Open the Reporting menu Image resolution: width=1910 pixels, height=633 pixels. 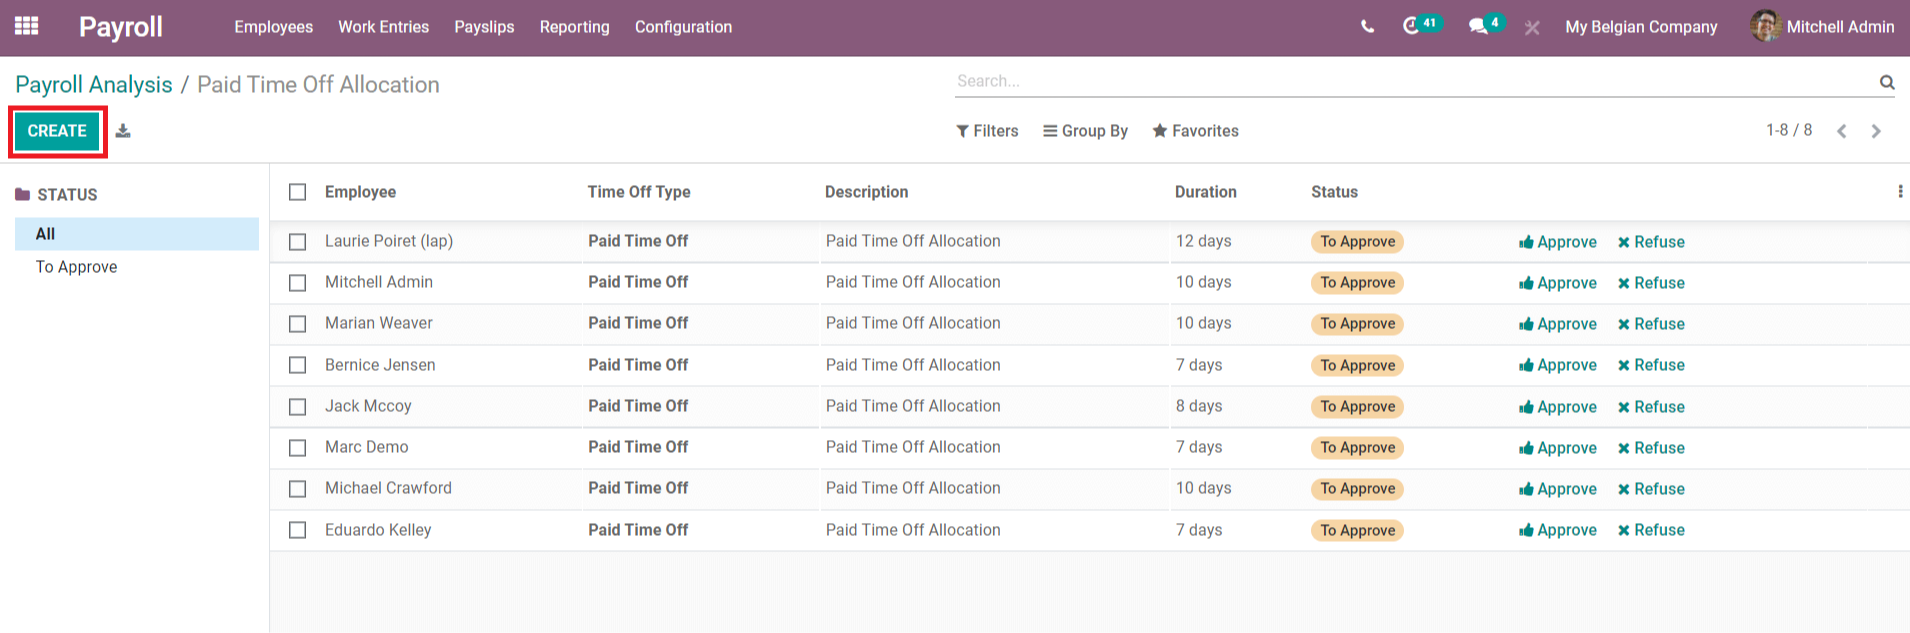click(x=574, y=27)
